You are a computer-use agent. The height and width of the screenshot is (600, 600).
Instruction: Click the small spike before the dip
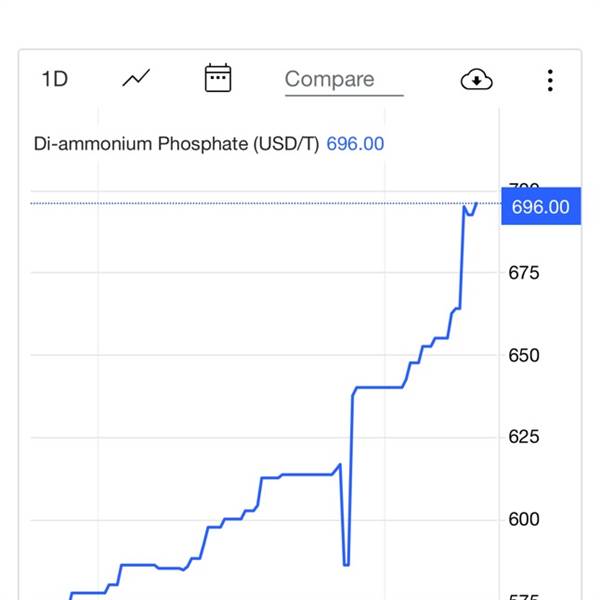click(340, 465)
